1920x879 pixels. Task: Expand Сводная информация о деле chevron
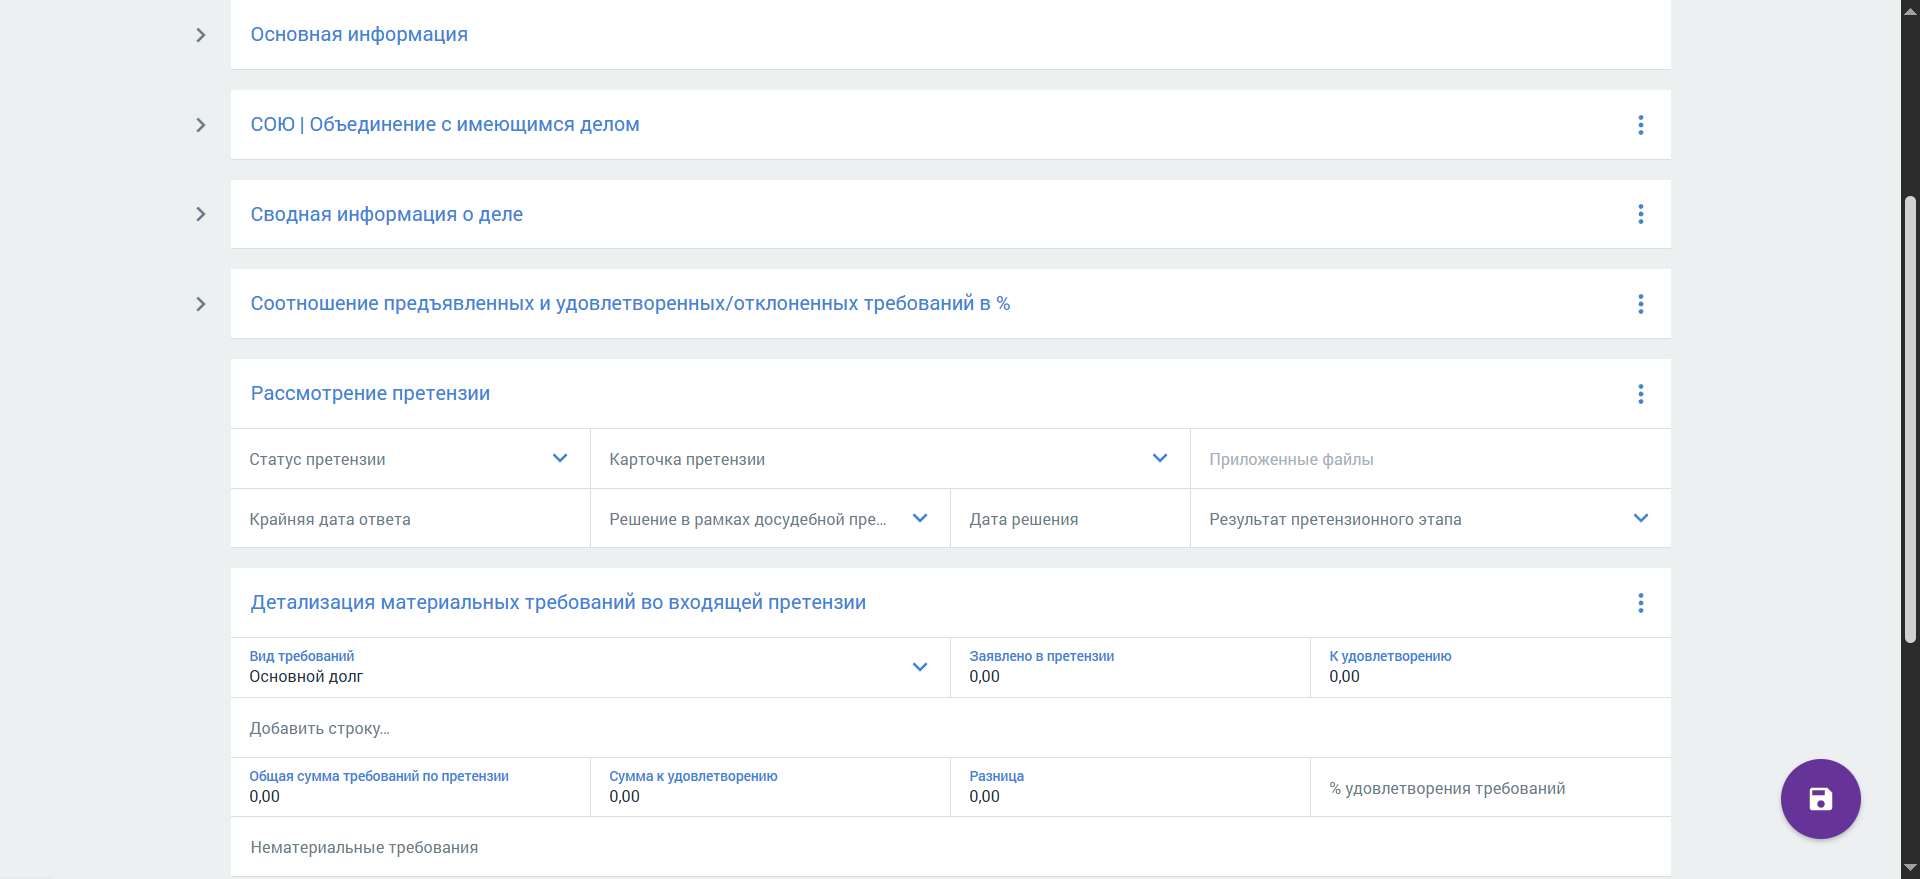(x=201, y=214)
